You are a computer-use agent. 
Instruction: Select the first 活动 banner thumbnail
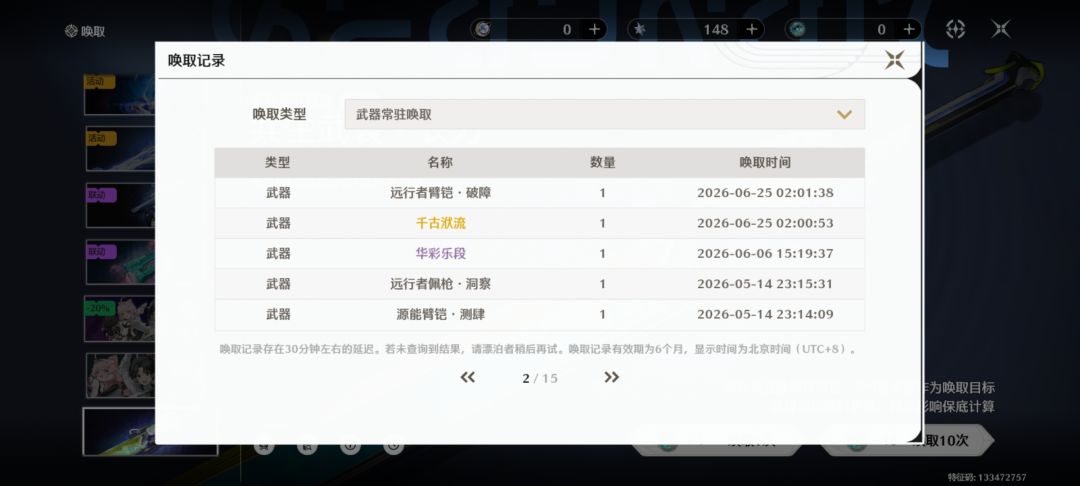(x=119, y=94)
